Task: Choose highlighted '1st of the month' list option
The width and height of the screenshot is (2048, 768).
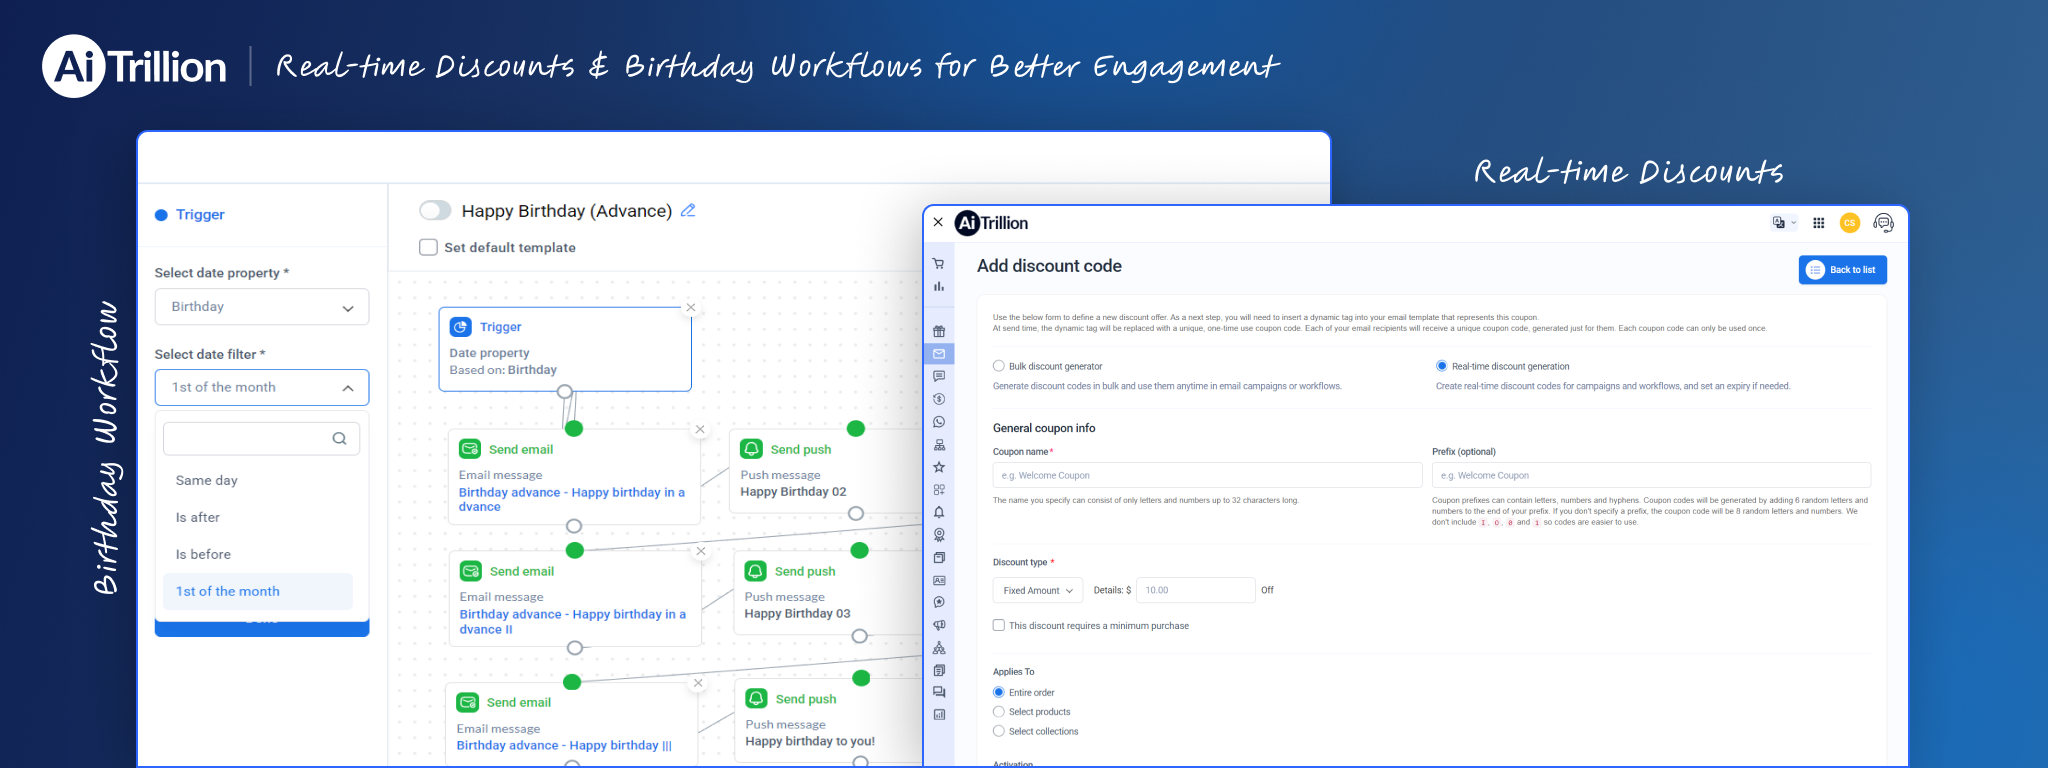Action: click(x=258, y=591)
